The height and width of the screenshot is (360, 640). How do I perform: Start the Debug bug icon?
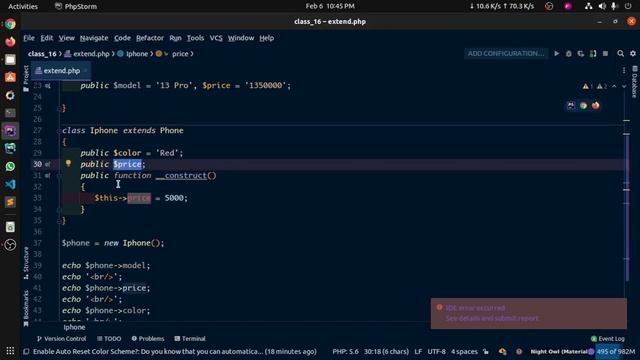click(569, 53)
